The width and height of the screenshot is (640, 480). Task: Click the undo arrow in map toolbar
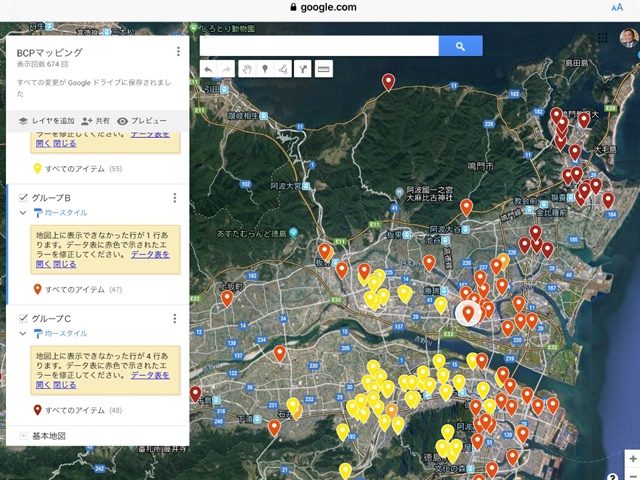coord(207,70)
